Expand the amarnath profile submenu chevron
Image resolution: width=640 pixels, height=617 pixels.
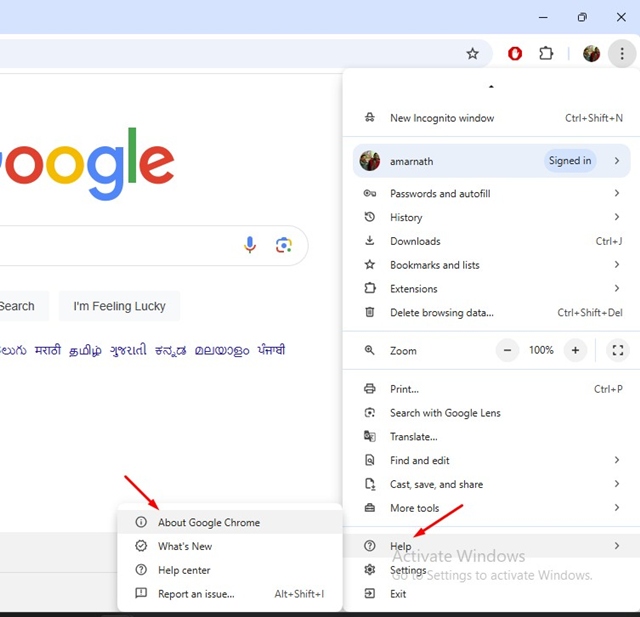[617, 161]
